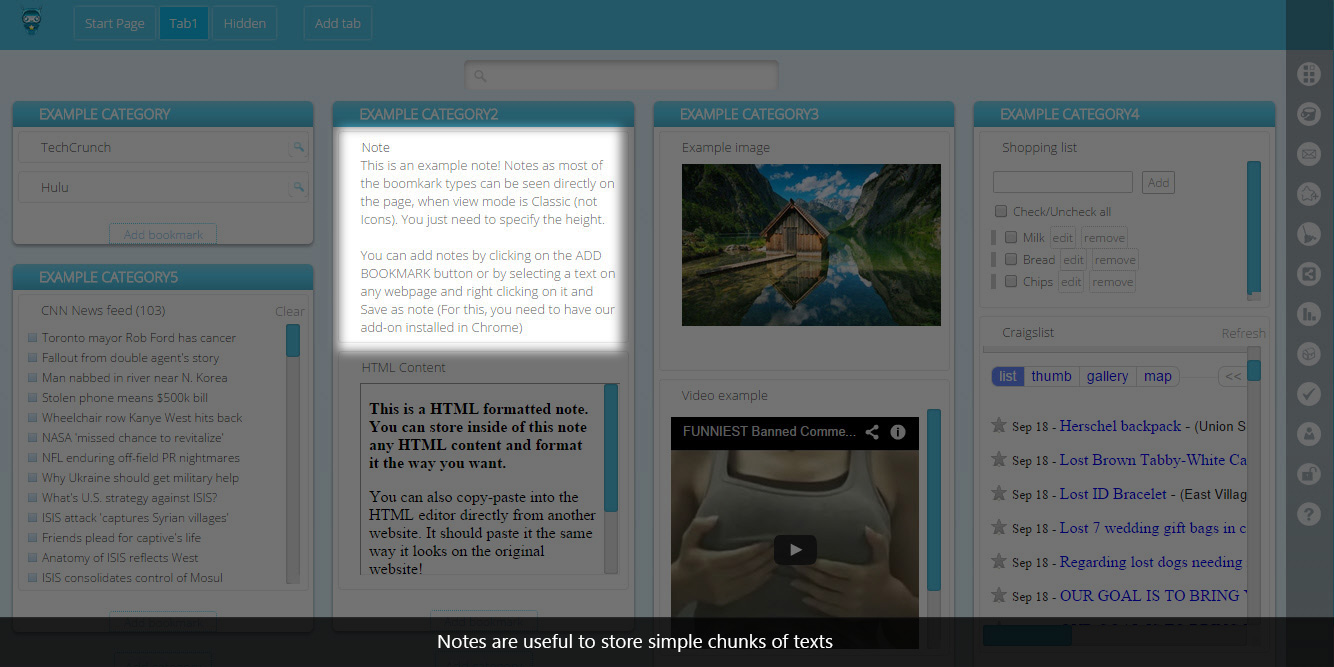Open the bar chart statistics icon
Image resolution: width=1334 pixels, height=667 pixels.
pos(1308,314)
